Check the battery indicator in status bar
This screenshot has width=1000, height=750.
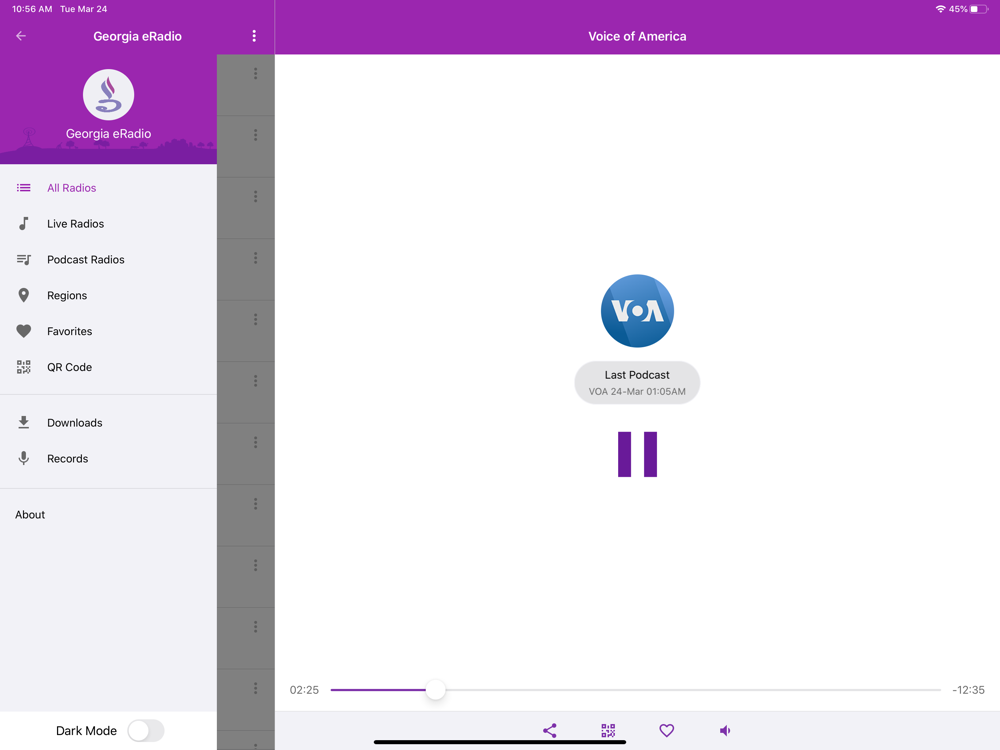(979, 9)
